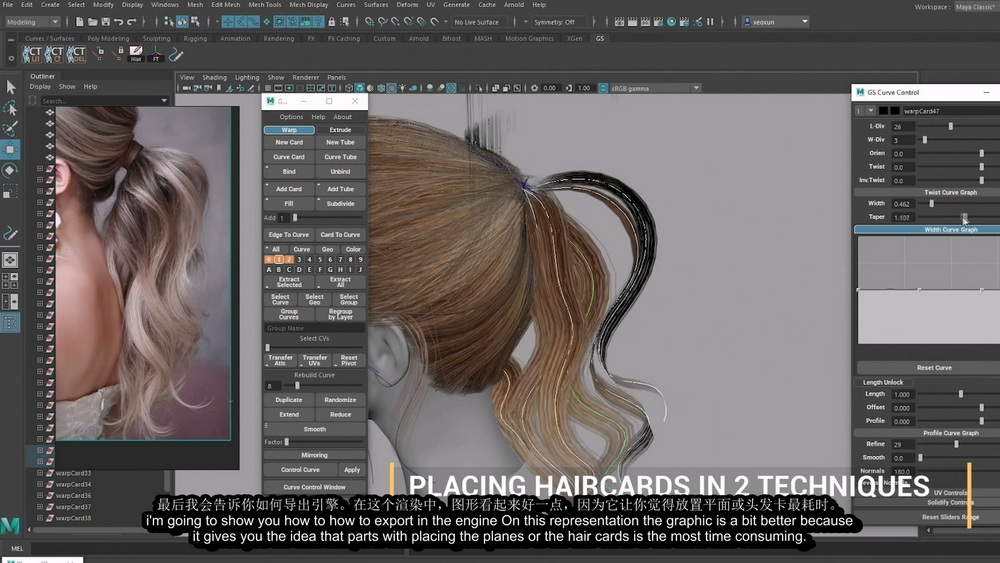Screen dimensions: 1000x563
Task: Click the lock selection padlock icon
Action: [332, 22]
